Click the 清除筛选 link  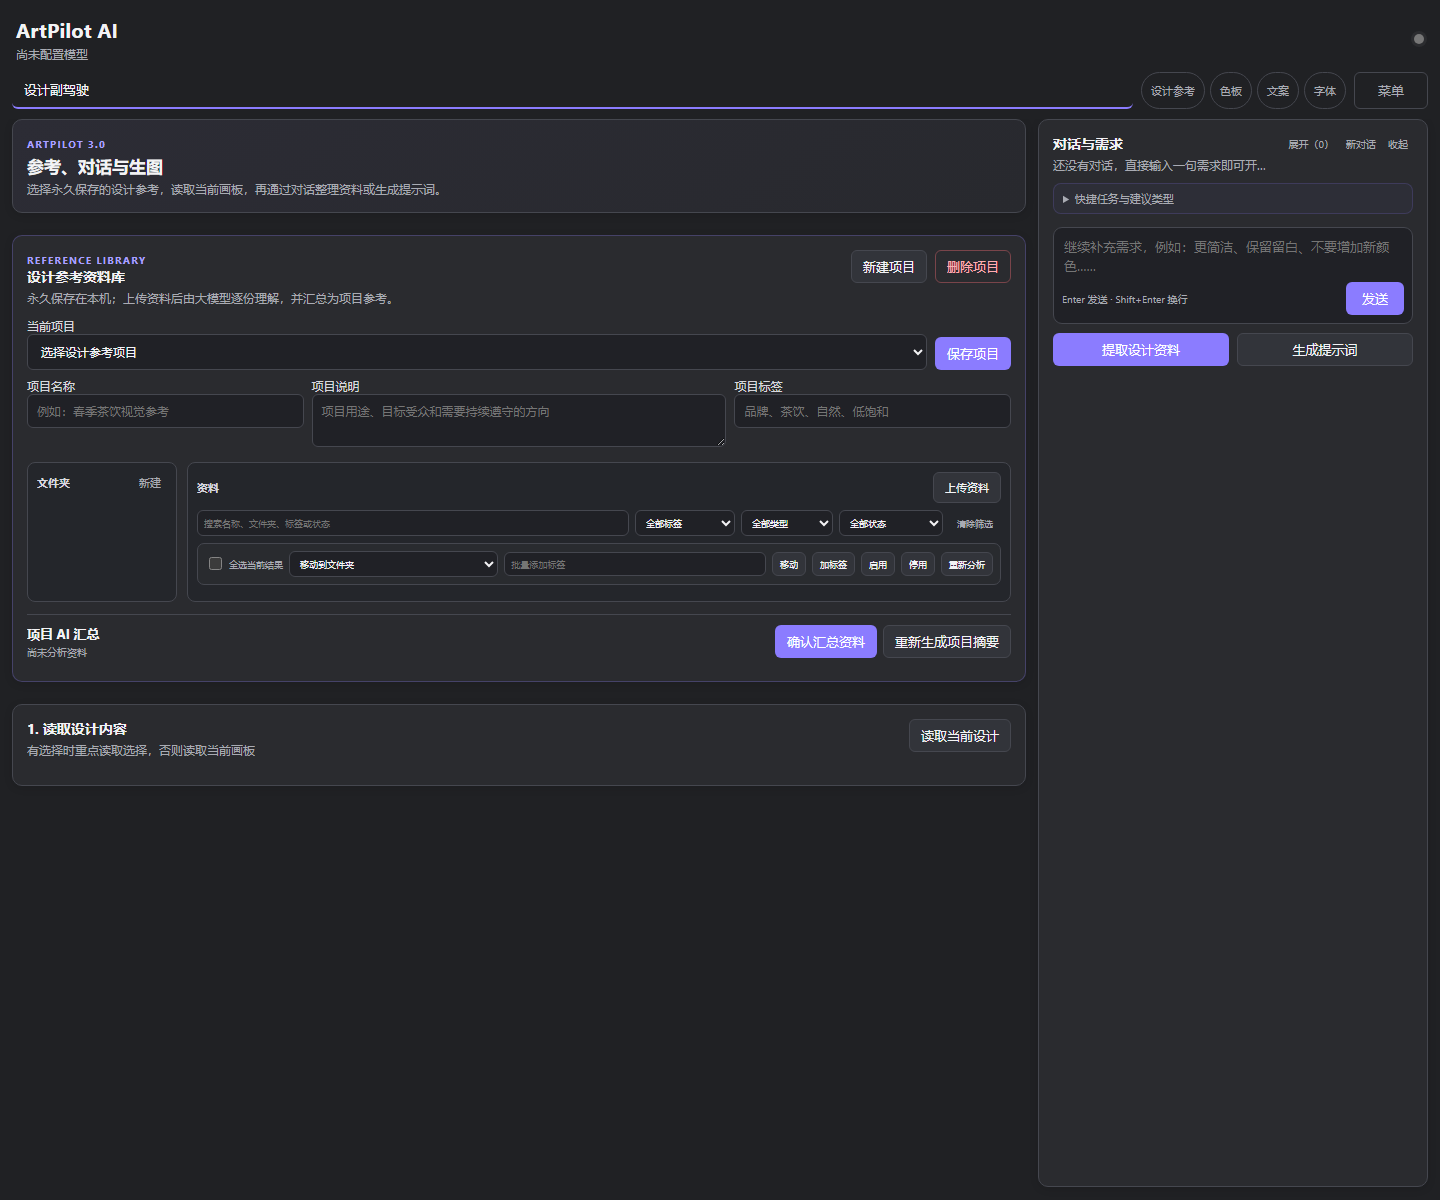975,524
